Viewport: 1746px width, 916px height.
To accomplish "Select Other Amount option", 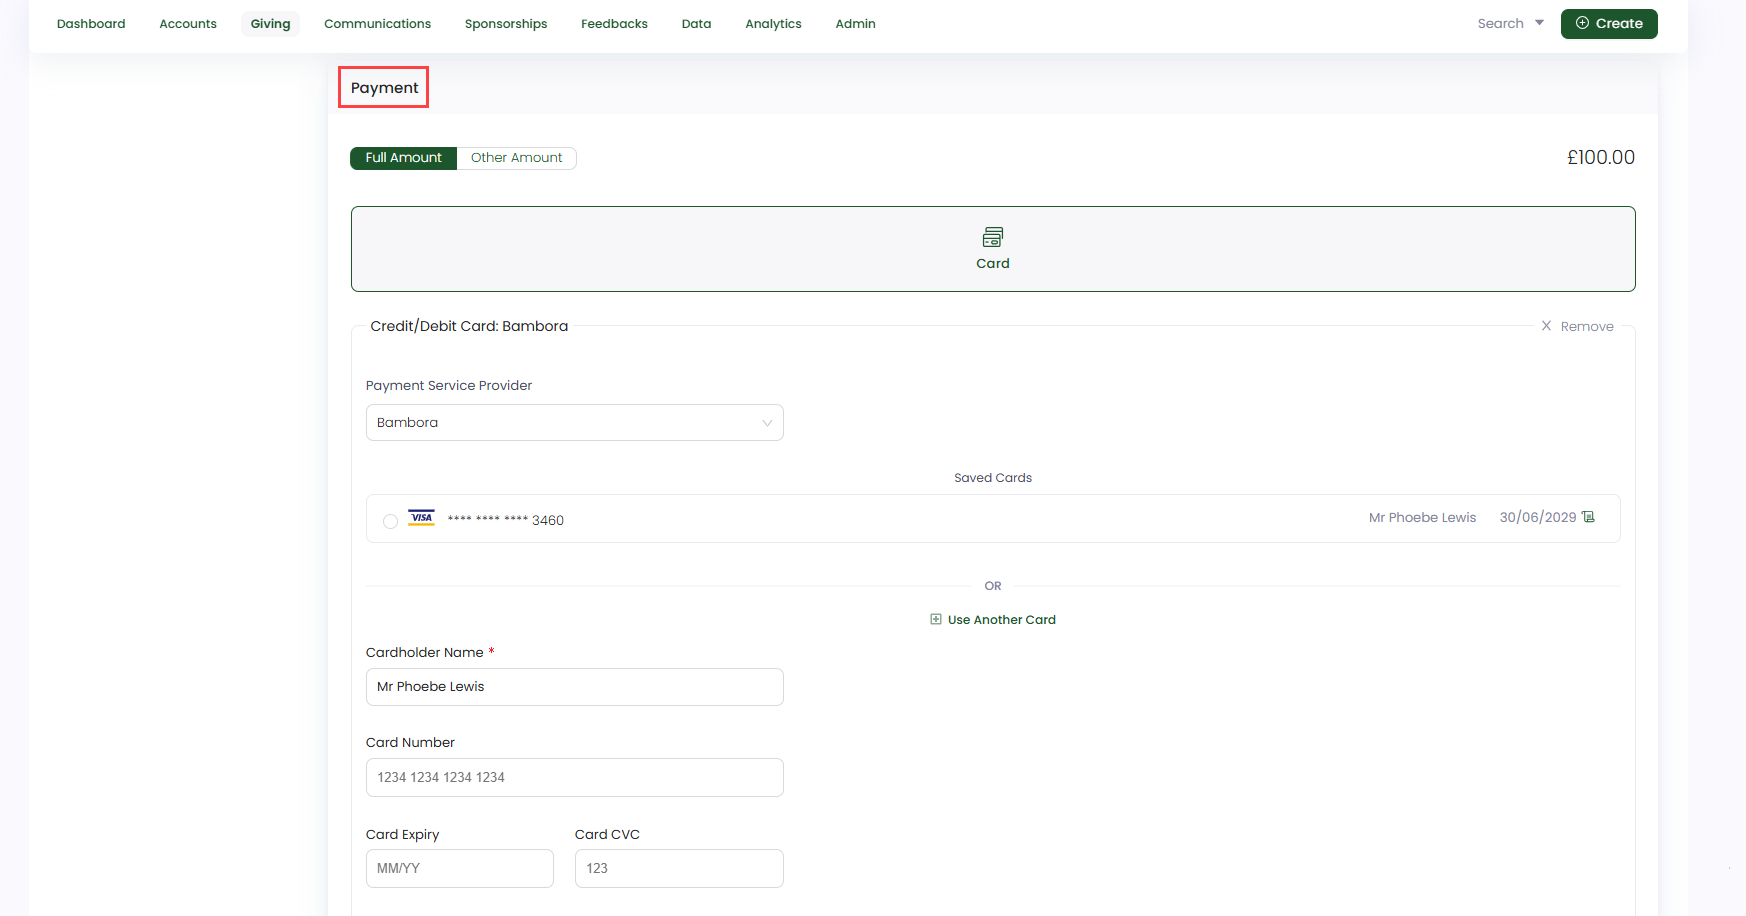I will point(516,158).
